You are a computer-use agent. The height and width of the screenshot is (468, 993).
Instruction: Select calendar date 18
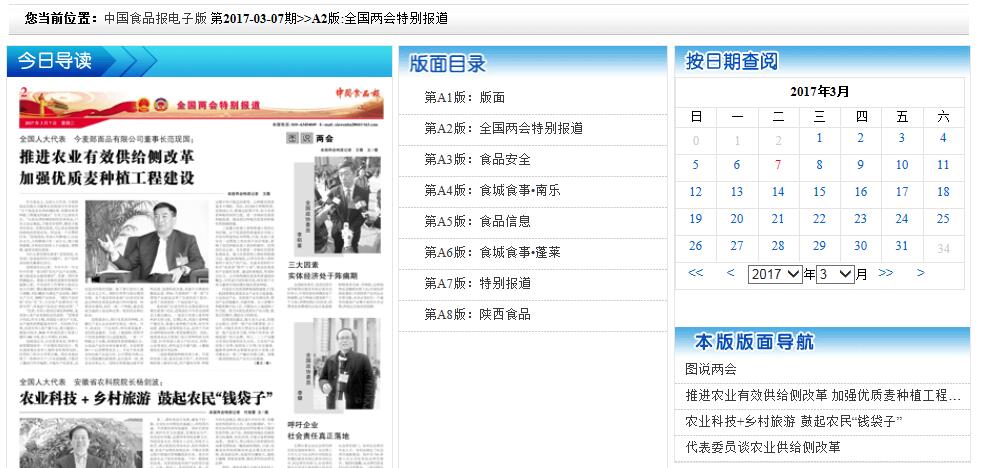click(x=943, y=192)
